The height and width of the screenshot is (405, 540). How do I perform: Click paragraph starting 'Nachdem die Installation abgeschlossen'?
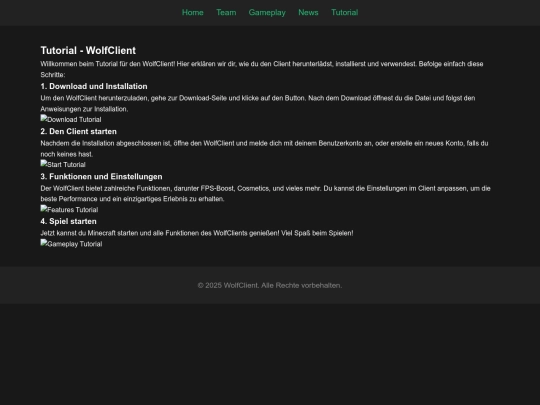pos(264,148)
